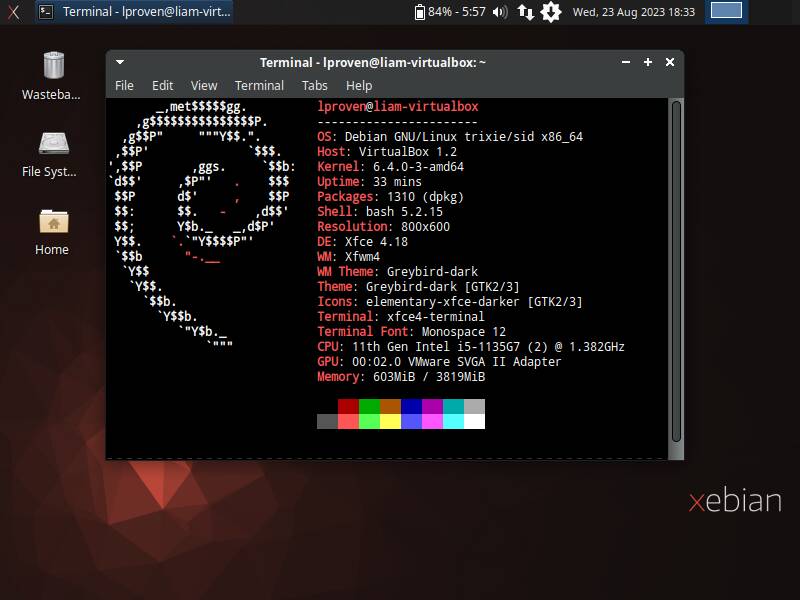This screenshot has height=600, width=800.
Task: Click the dark gray color block in terminal
Action: click(x=327, y=421)
